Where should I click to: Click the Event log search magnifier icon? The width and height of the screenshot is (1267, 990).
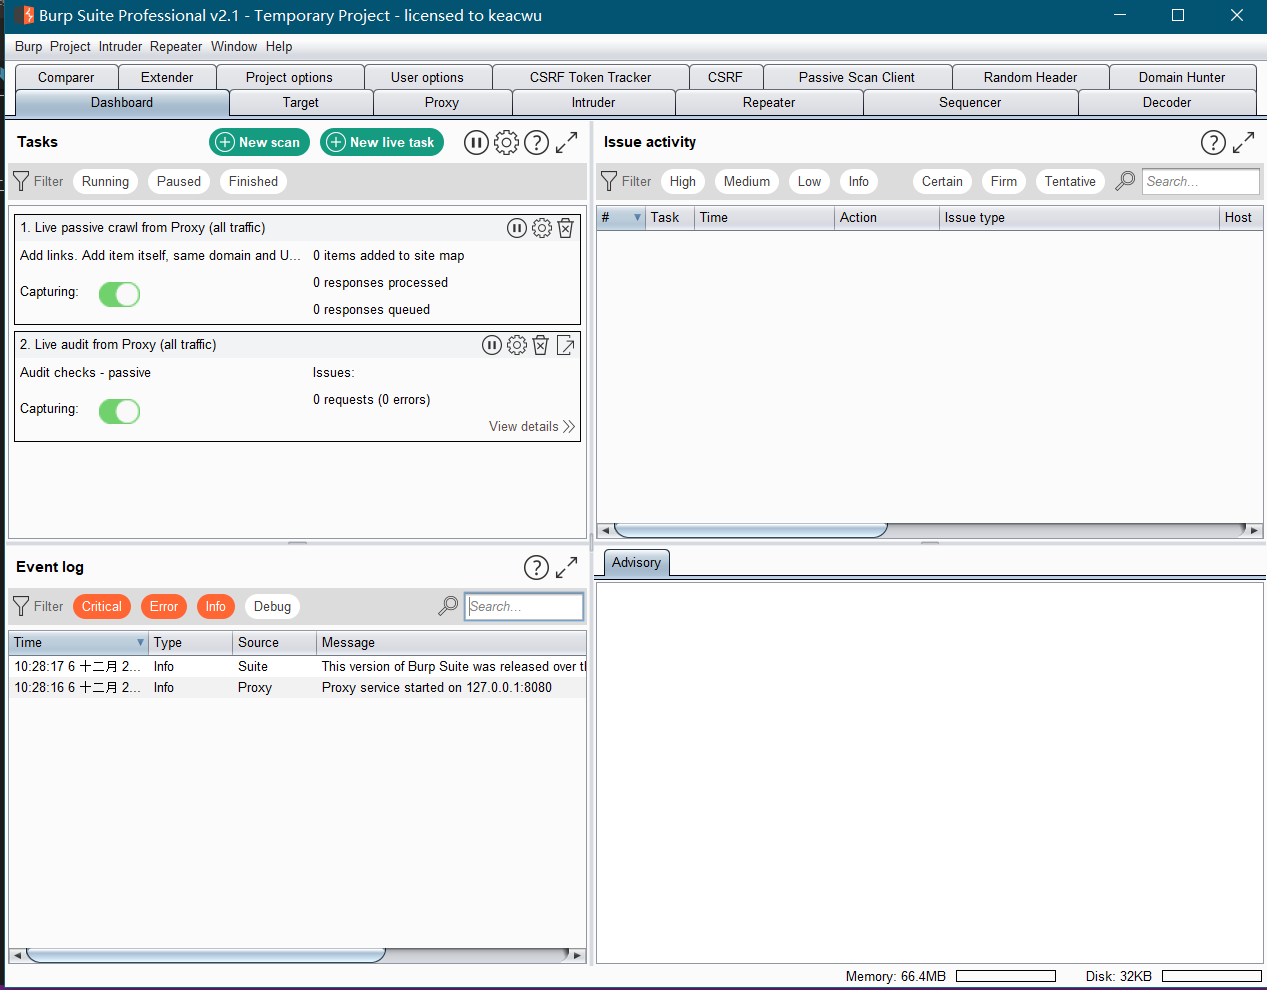pos(448,606)
